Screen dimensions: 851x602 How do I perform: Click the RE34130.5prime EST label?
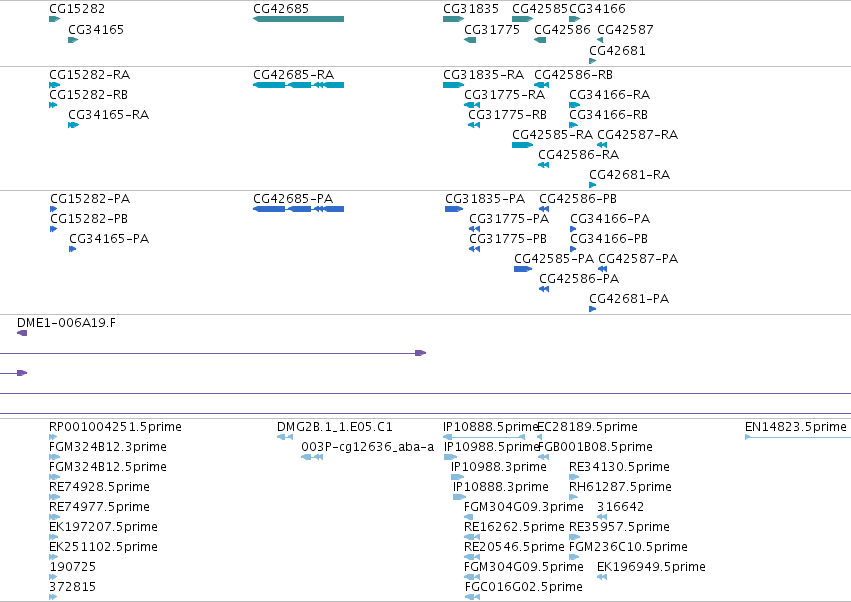click(619, 467)
